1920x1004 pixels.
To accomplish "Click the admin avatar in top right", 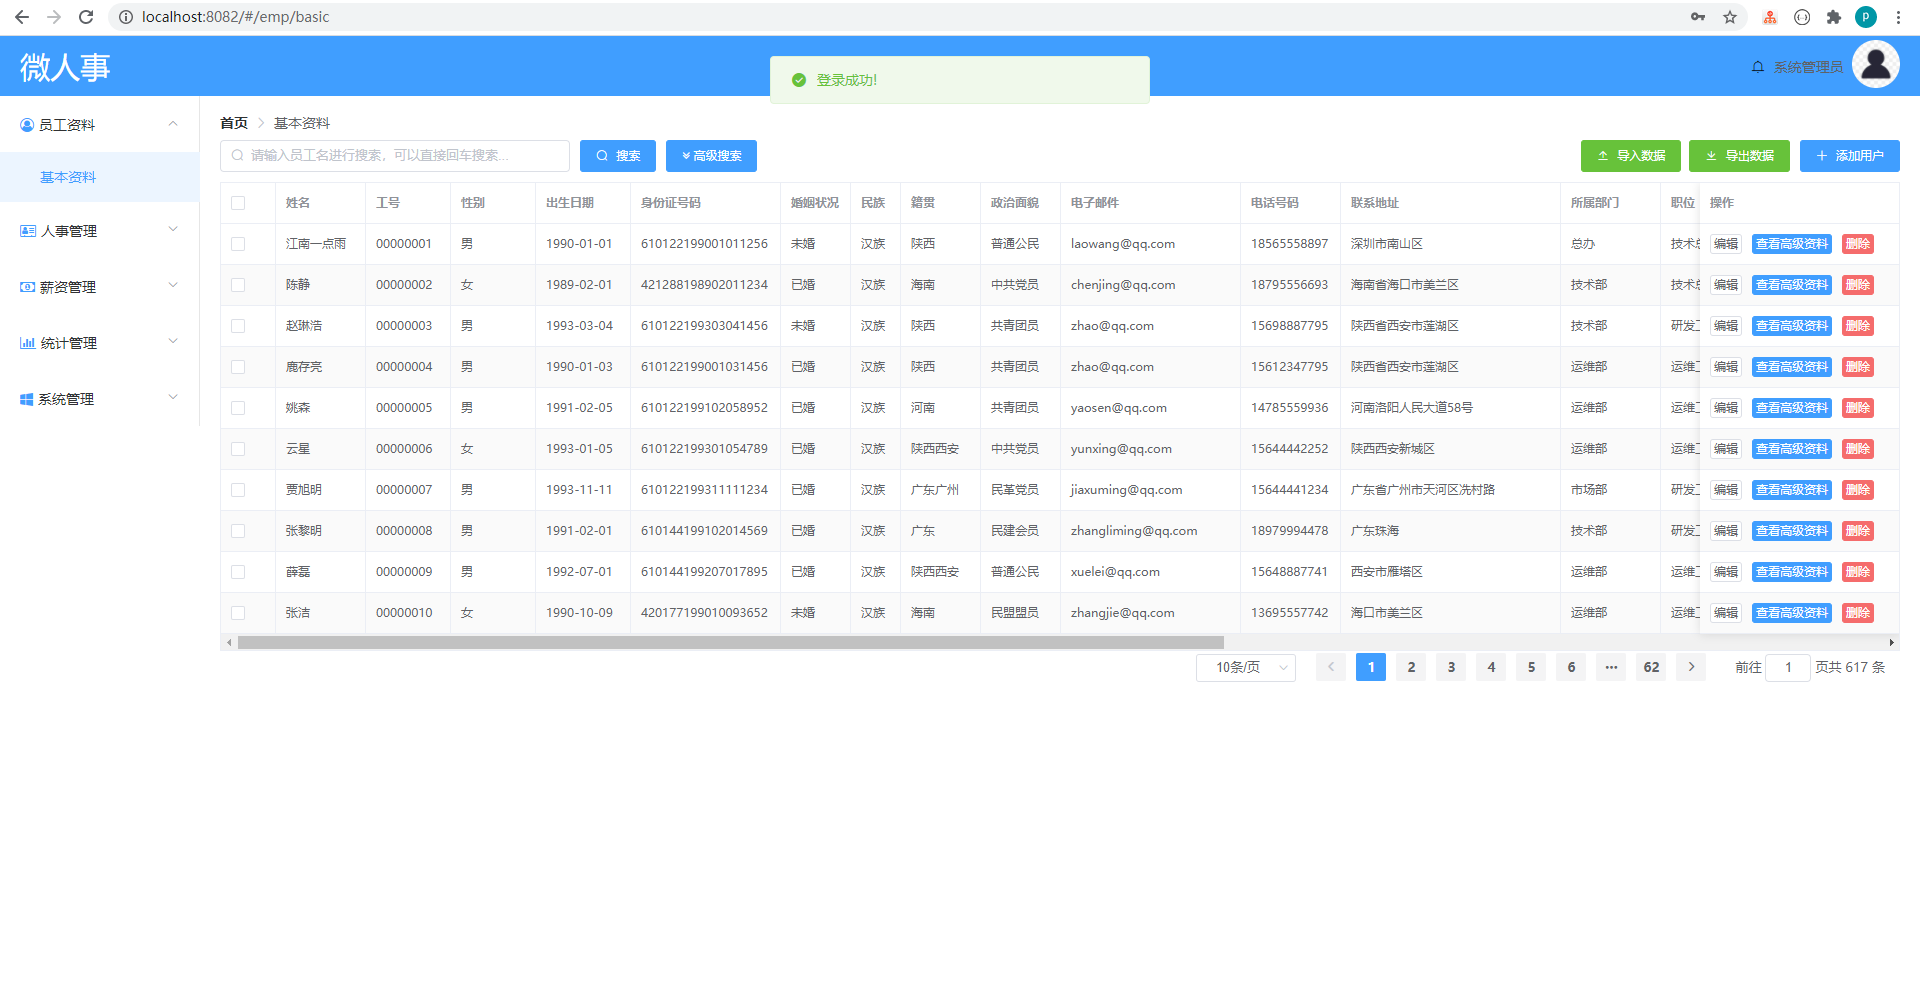I will 1876,64.
